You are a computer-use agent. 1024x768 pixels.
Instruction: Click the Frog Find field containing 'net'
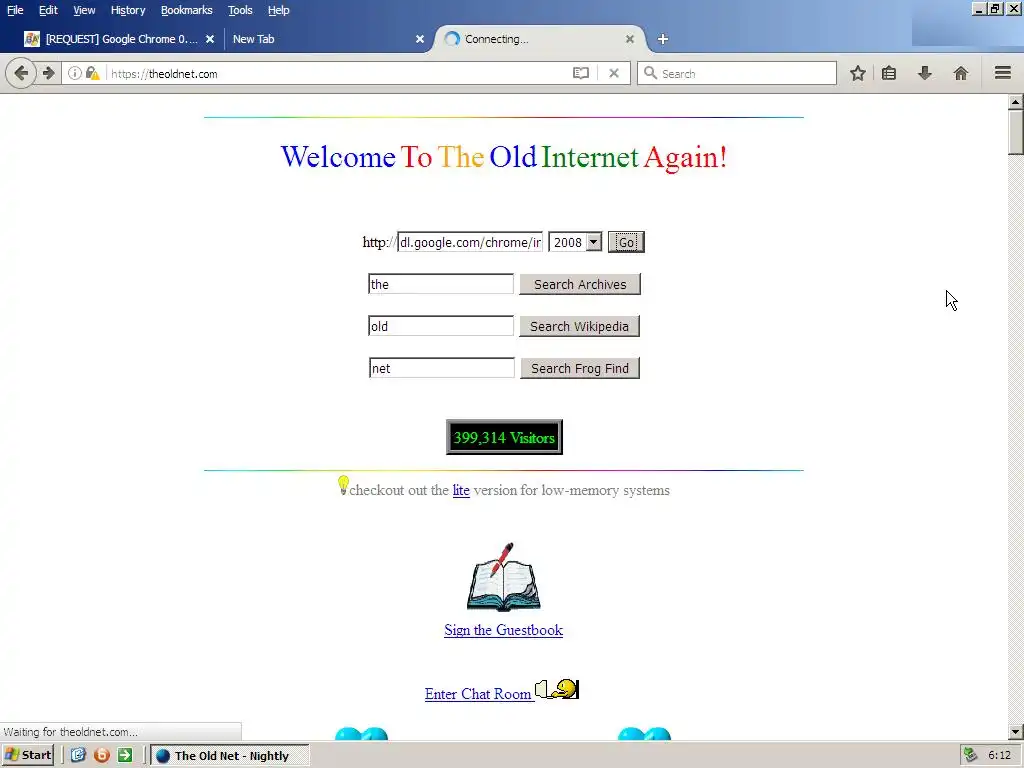pyautogui.click(x=441, y=368)
